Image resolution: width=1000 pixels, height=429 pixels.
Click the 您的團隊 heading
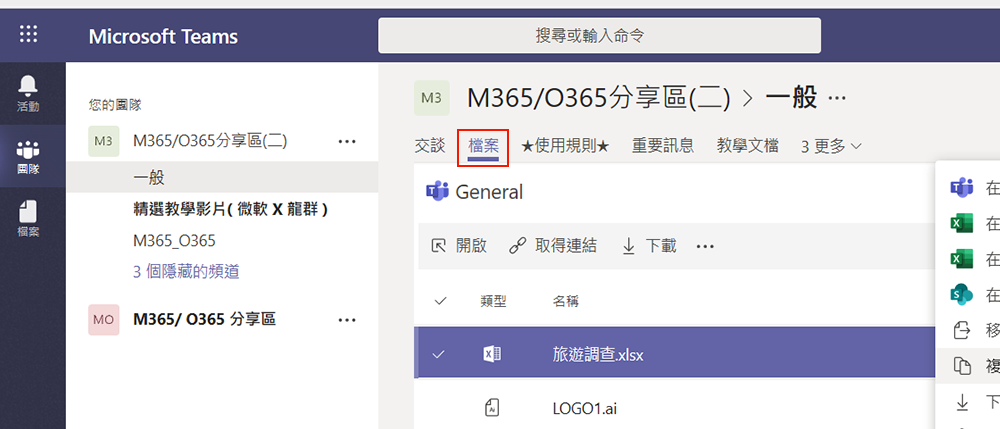click(x=115, y=105)
